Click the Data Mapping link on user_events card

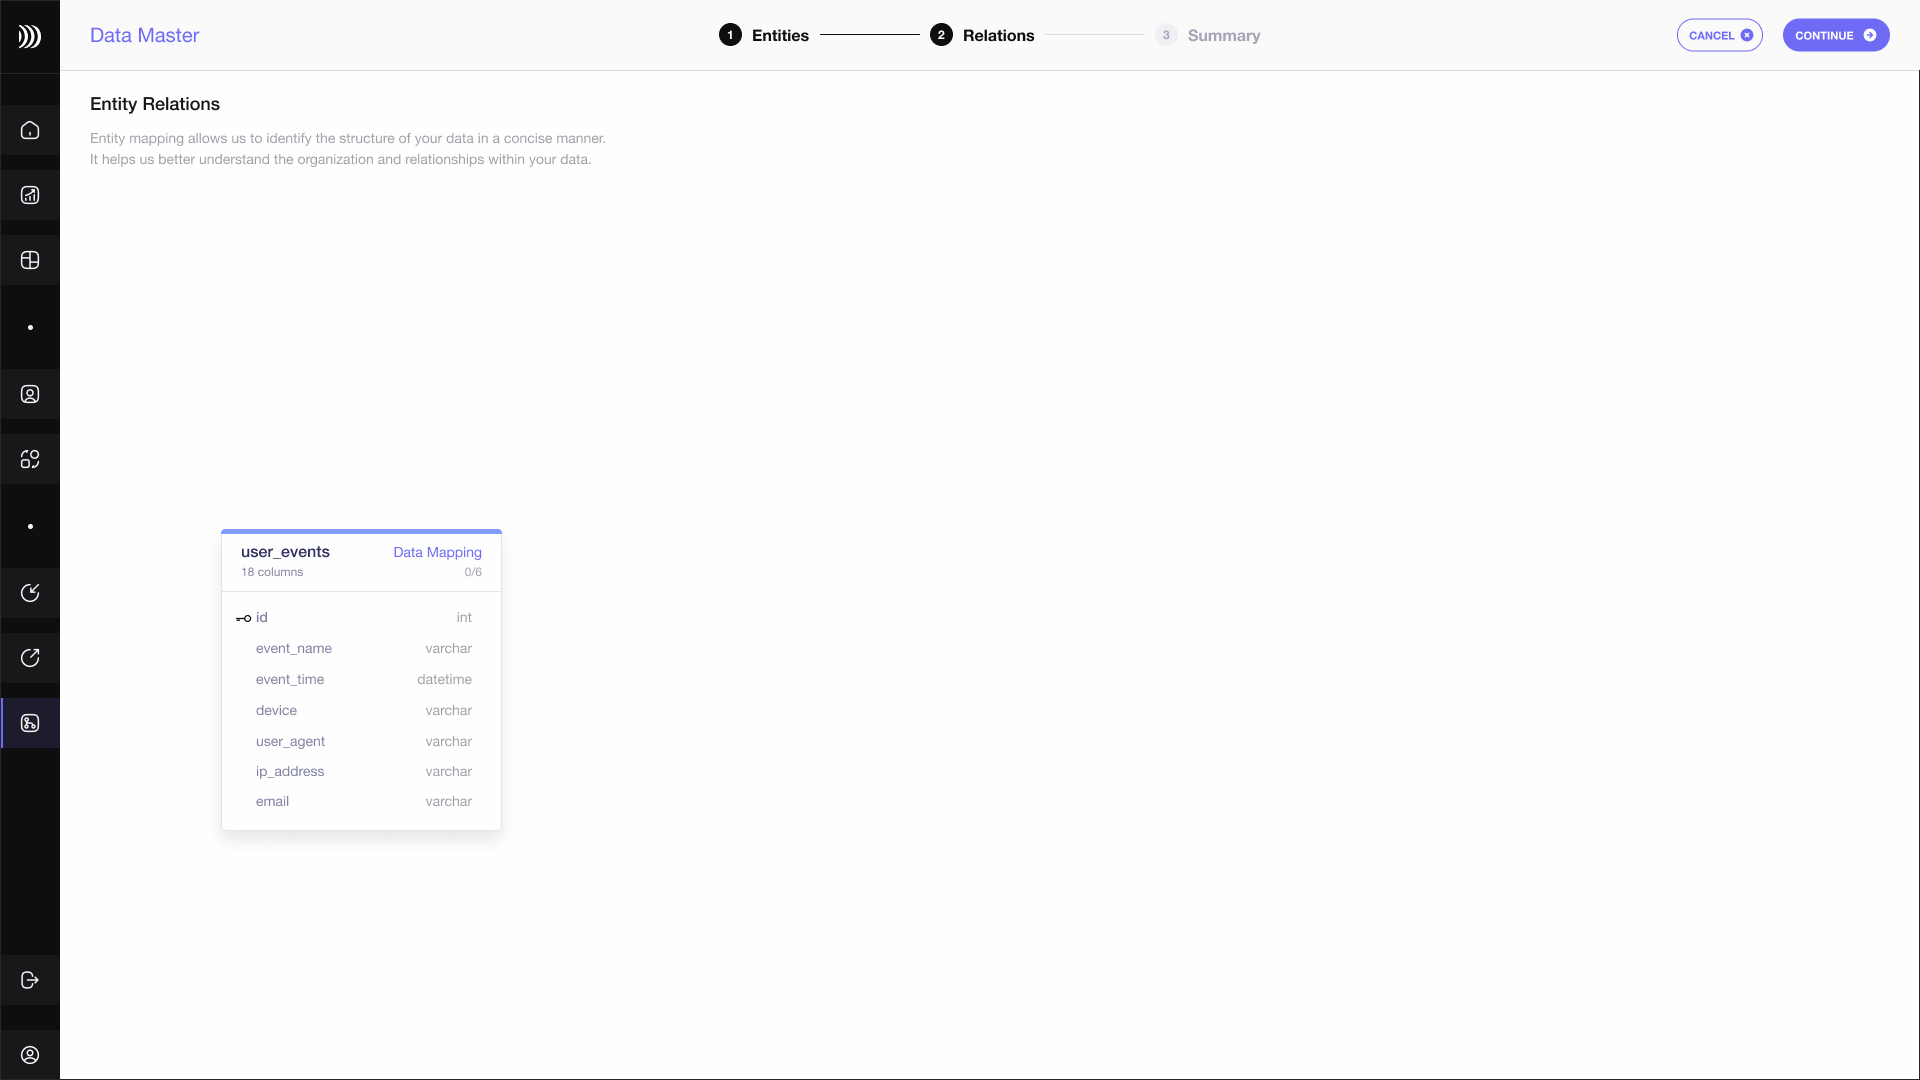coord(438,551)
